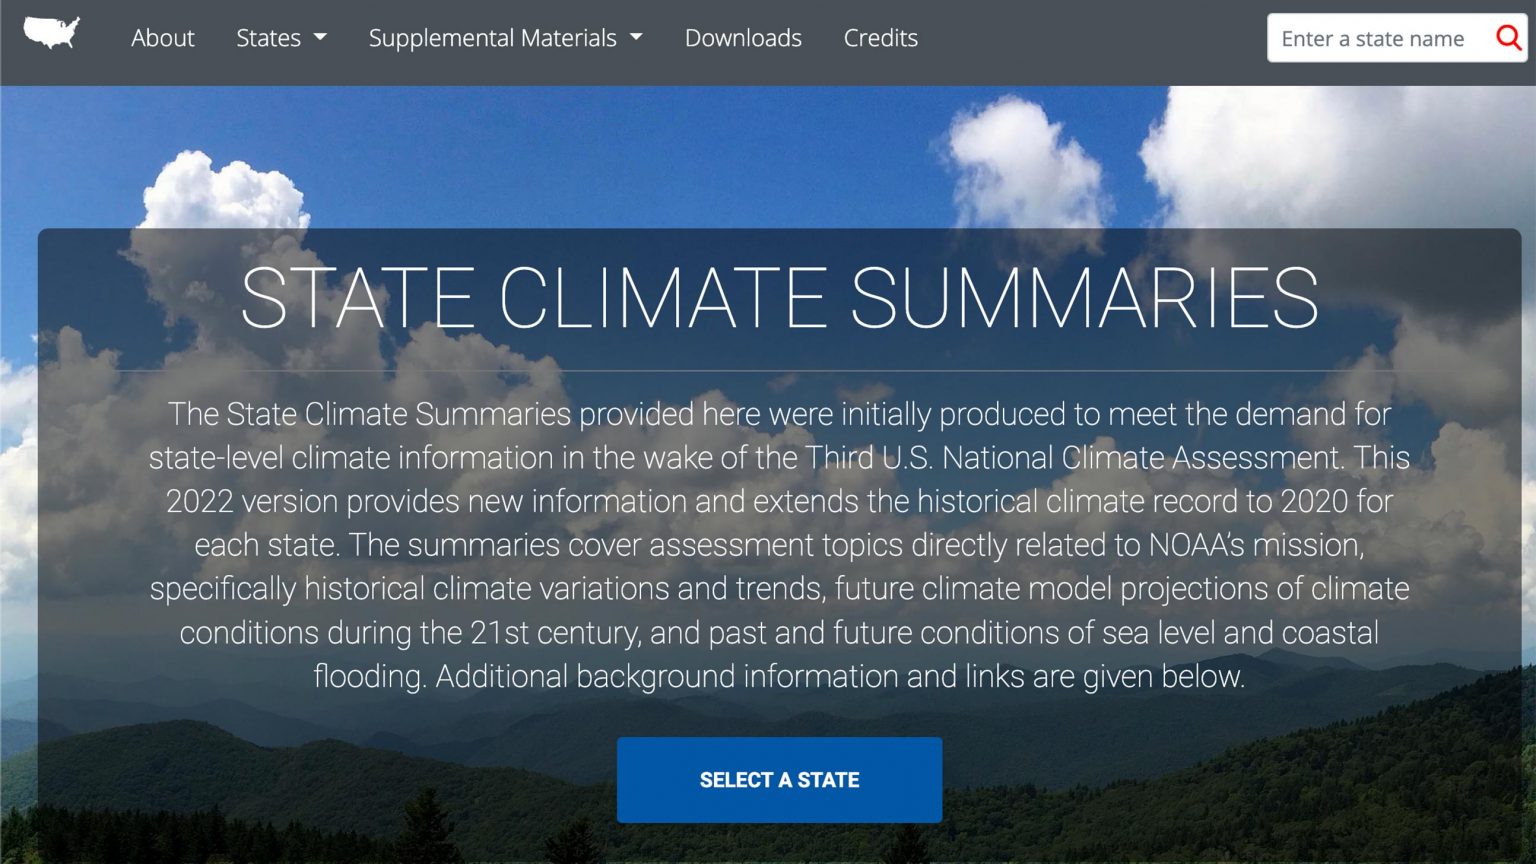Viewport: 1536px width, 864px height.
Task: Click the SELECT A STATE button
Action: tap(779, 780)
